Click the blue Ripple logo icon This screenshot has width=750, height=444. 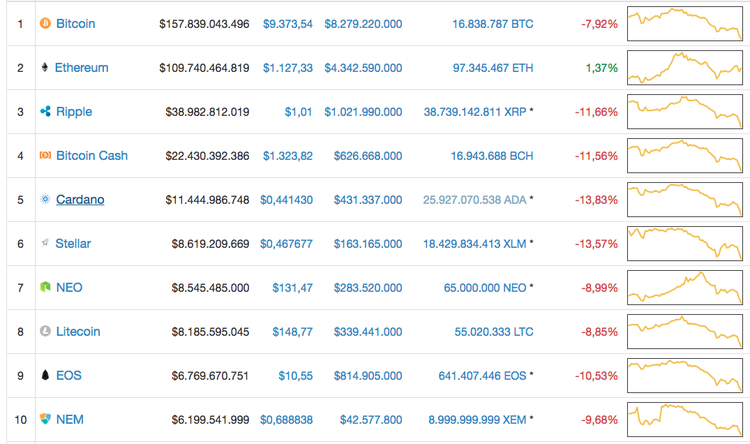pyautogui.click(x=45, y=111)
